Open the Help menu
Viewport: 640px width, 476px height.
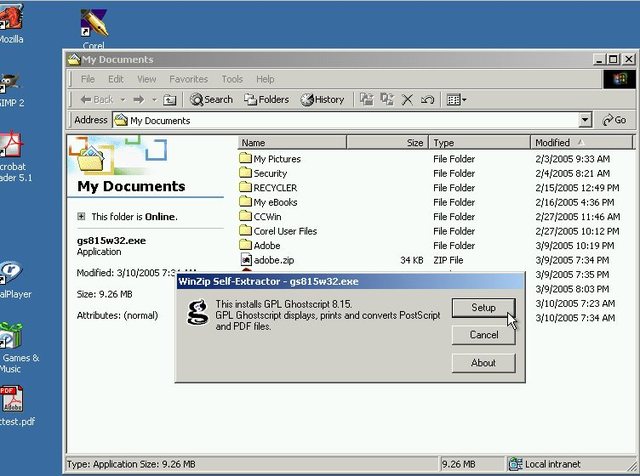click(x=265, y=79)
